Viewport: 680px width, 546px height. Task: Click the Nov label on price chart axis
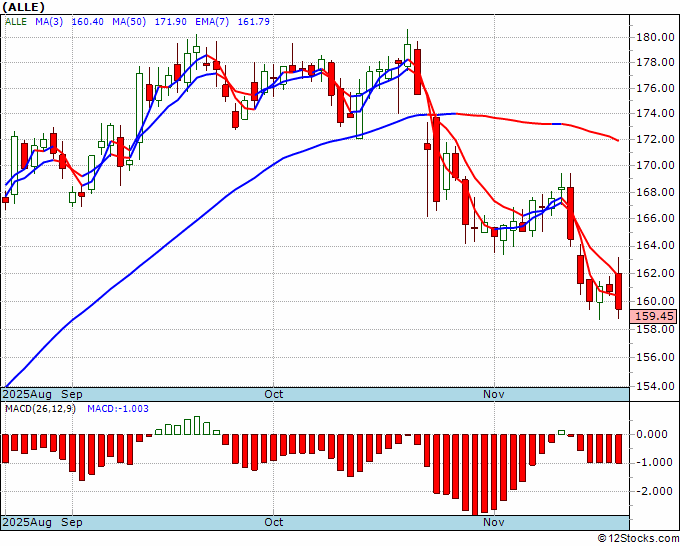point(494,394)
